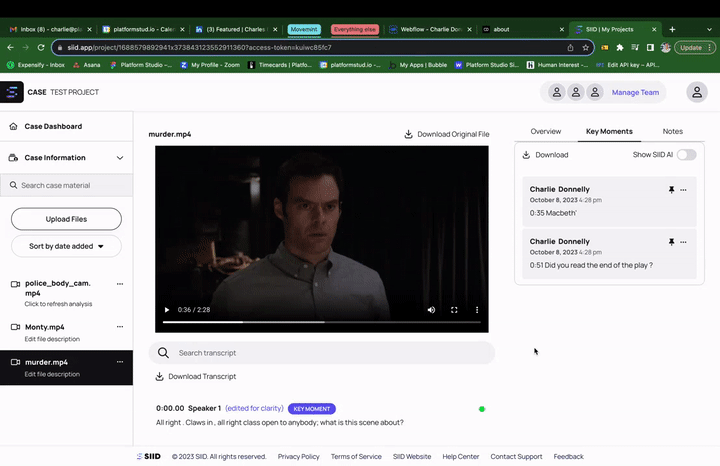
Task: Reload the page with browser refresh icon
Action: pyautogui.click(x=41, y=47)
